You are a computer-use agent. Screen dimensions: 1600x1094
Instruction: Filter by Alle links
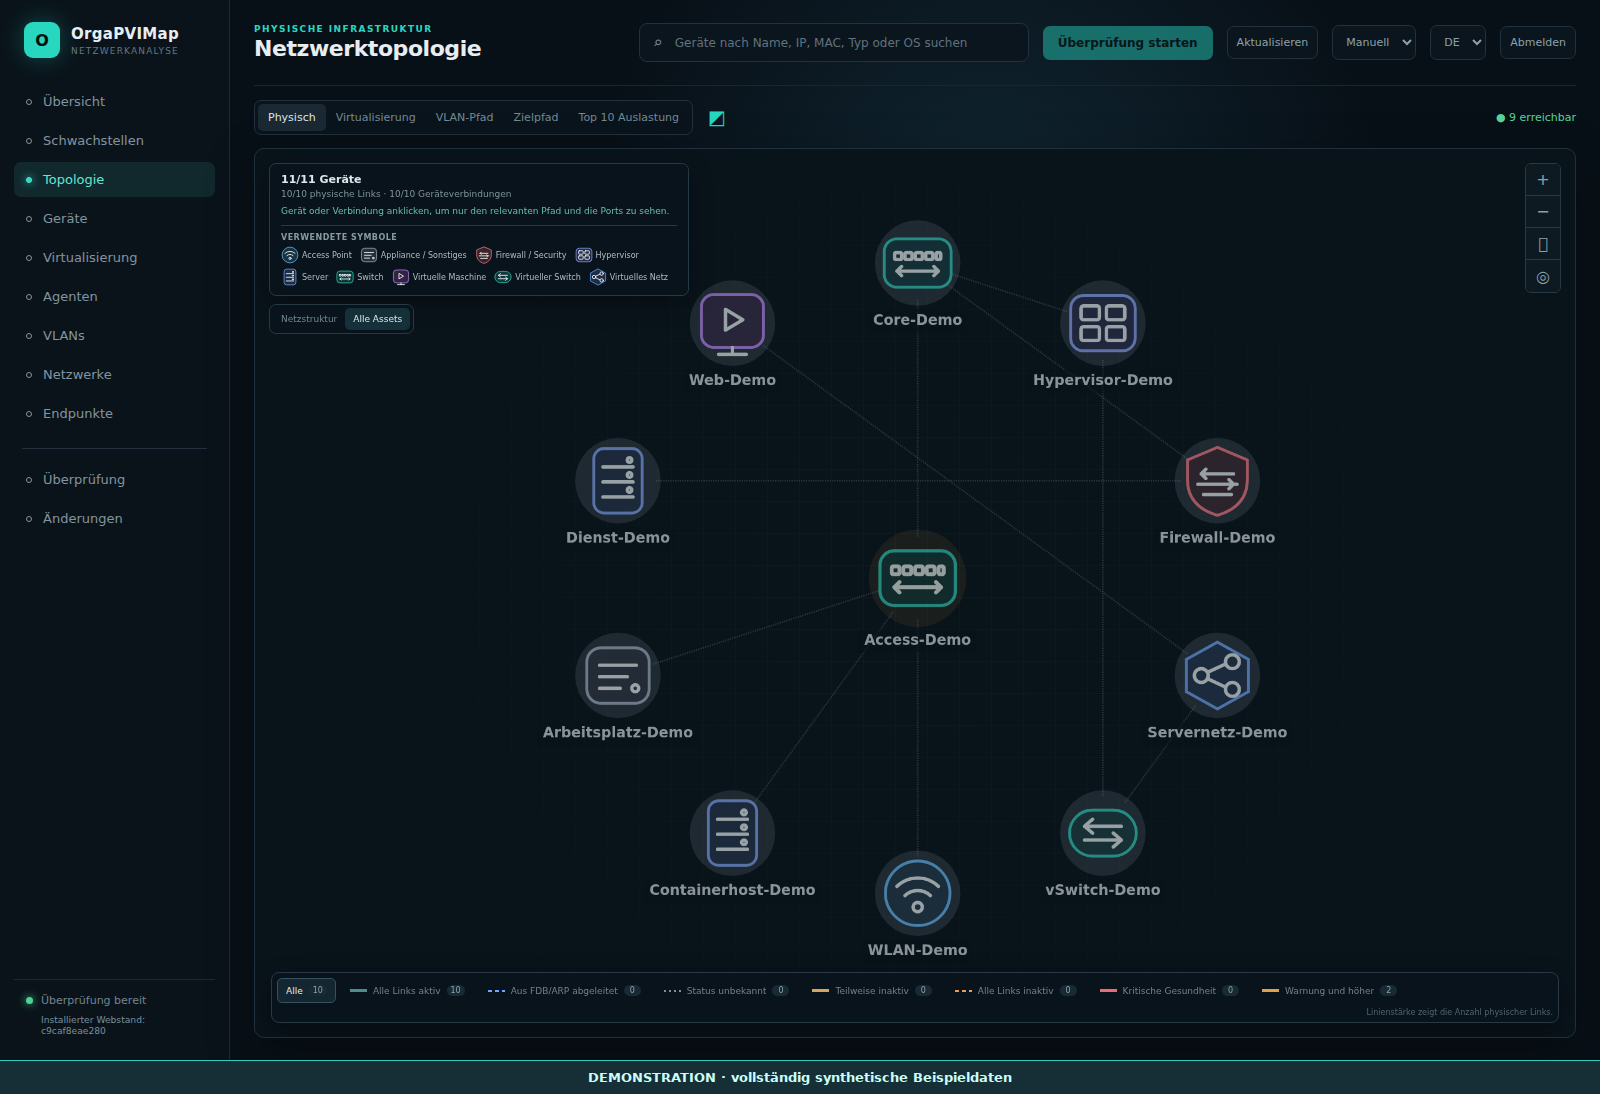click(x=306, y=991)
